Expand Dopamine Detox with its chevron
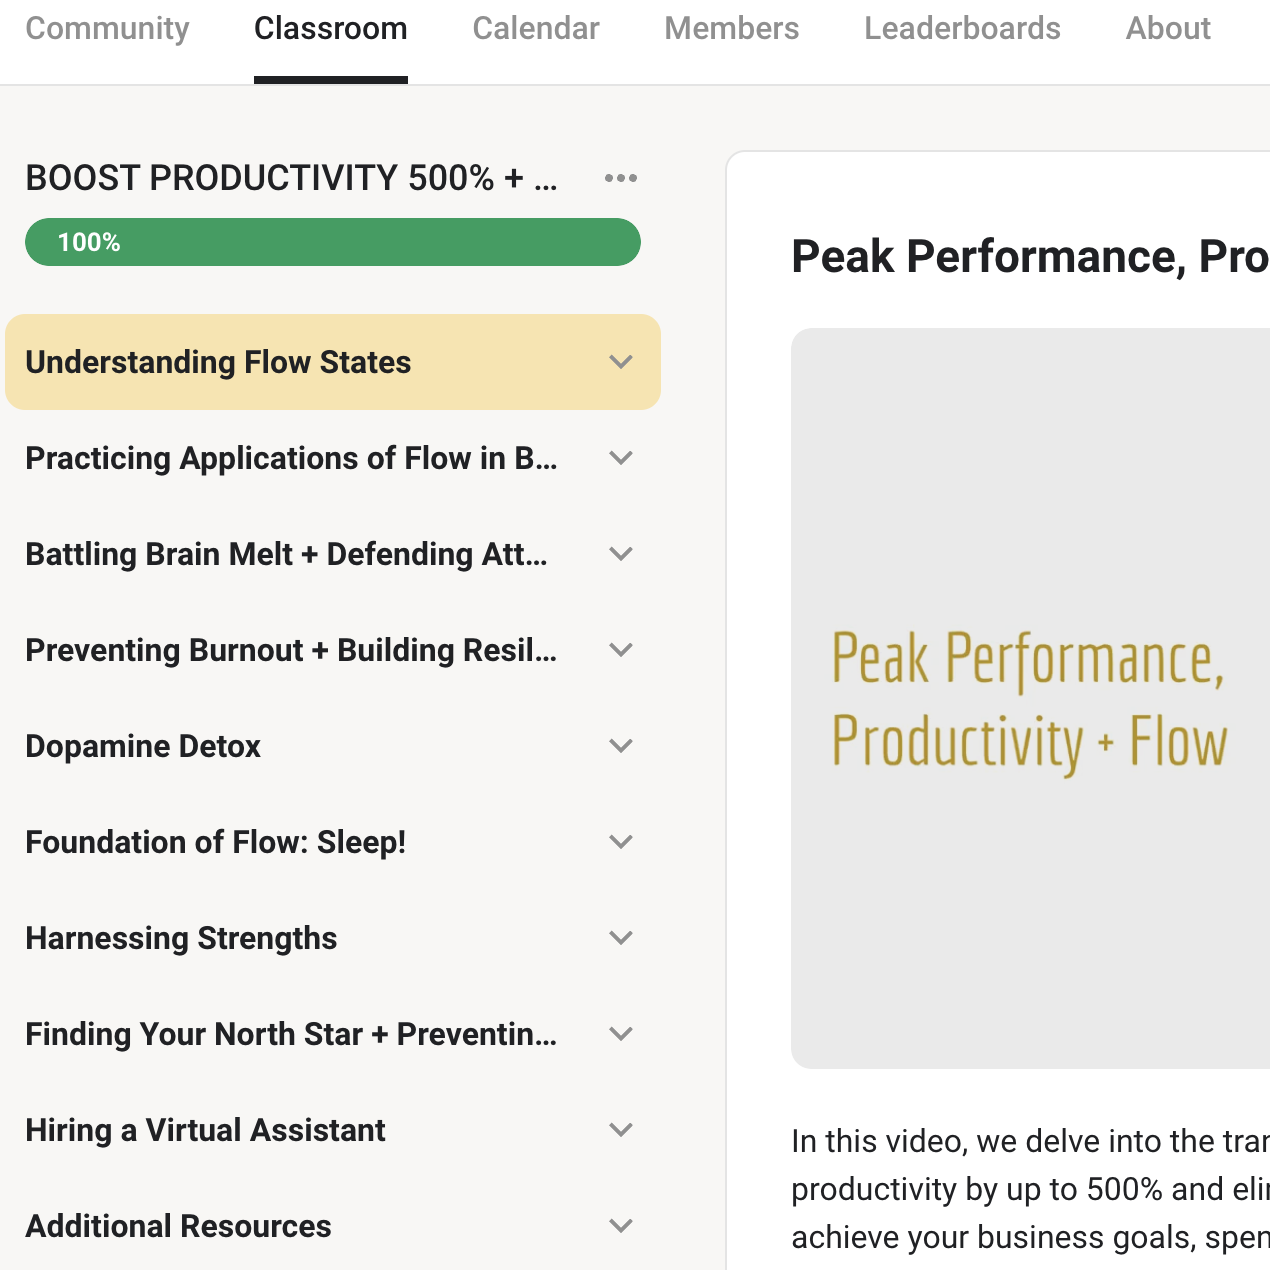 click(x=621, y=746)
